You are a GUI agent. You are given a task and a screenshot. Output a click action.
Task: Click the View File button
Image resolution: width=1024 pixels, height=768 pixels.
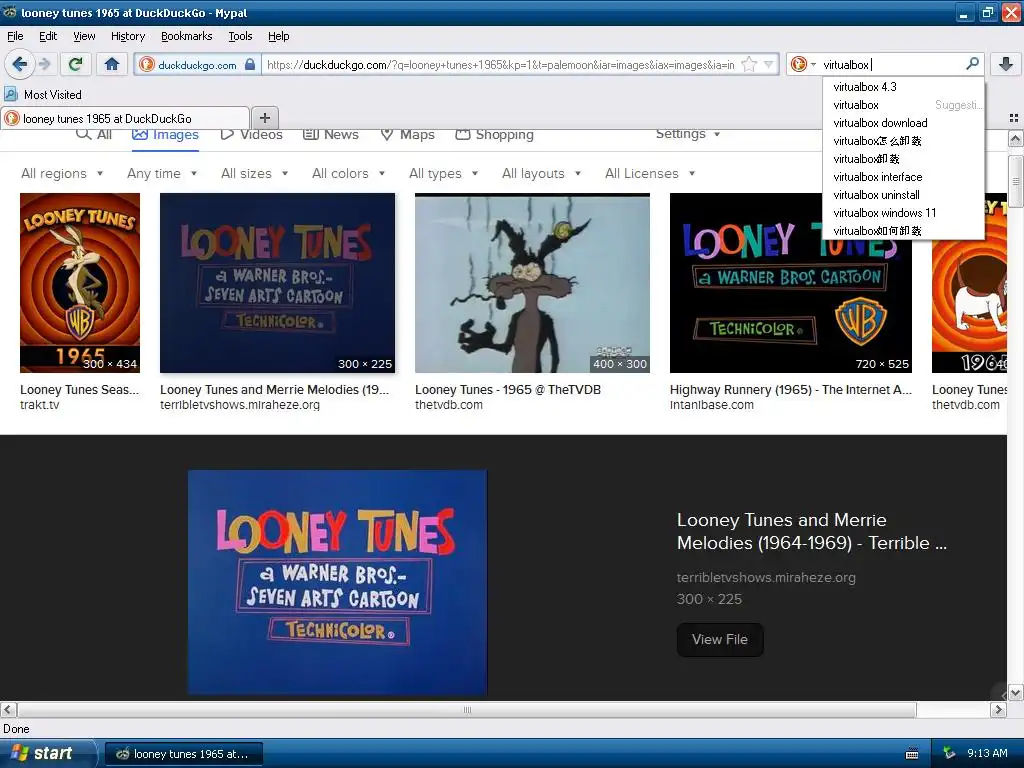720,639
